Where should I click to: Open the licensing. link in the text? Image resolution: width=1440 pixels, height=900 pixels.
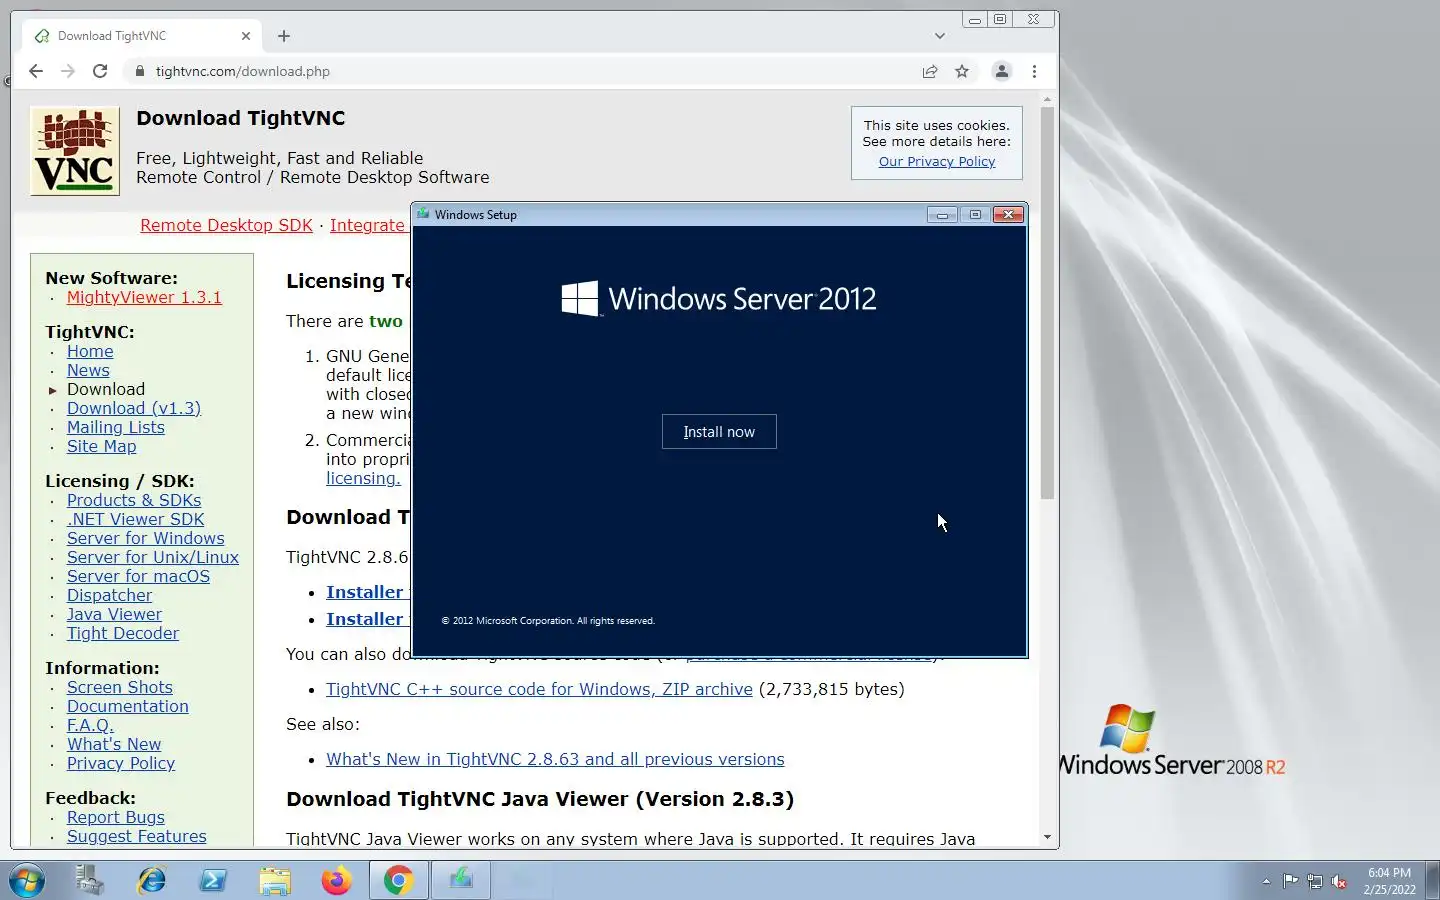pyautogui.click(x=363, y=478)
